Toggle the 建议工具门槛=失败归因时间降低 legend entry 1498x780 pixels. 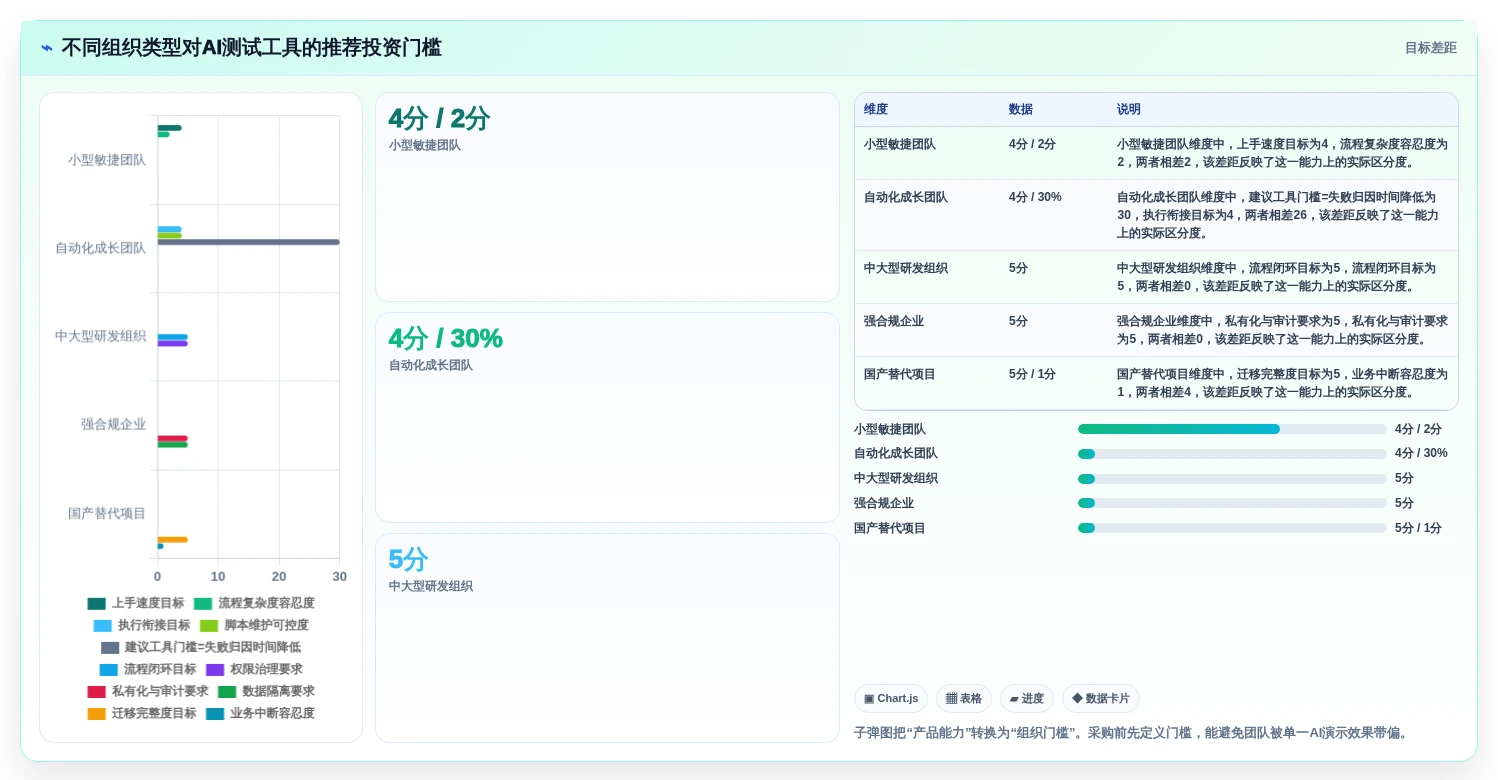(x=201, y=647)
